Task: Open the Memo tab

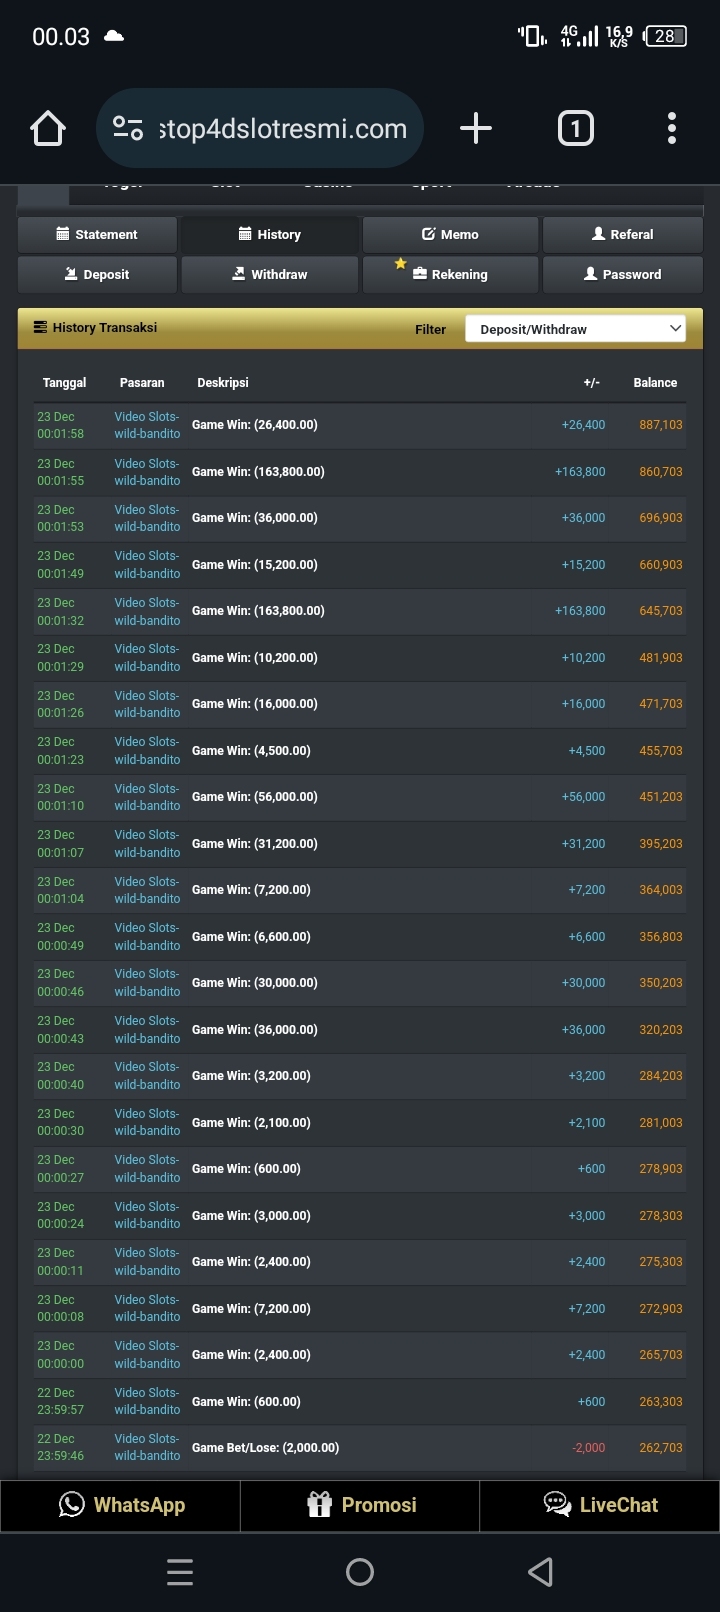Action: click(450, 235)
